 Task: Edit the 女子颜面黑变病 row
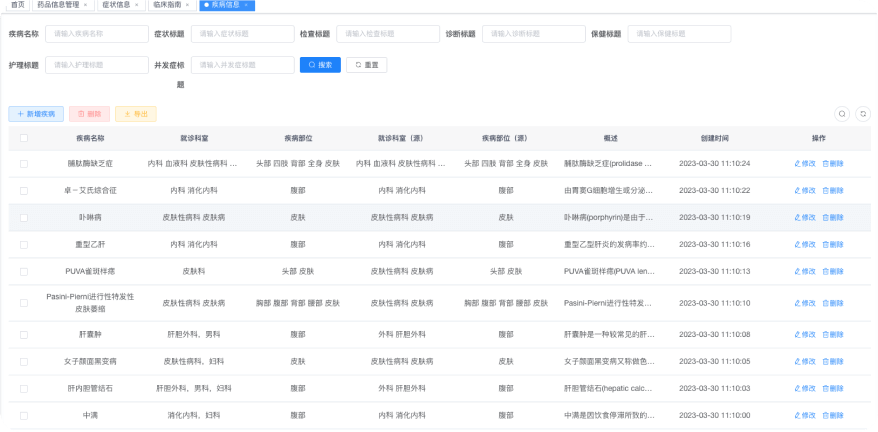pos(805,361)
